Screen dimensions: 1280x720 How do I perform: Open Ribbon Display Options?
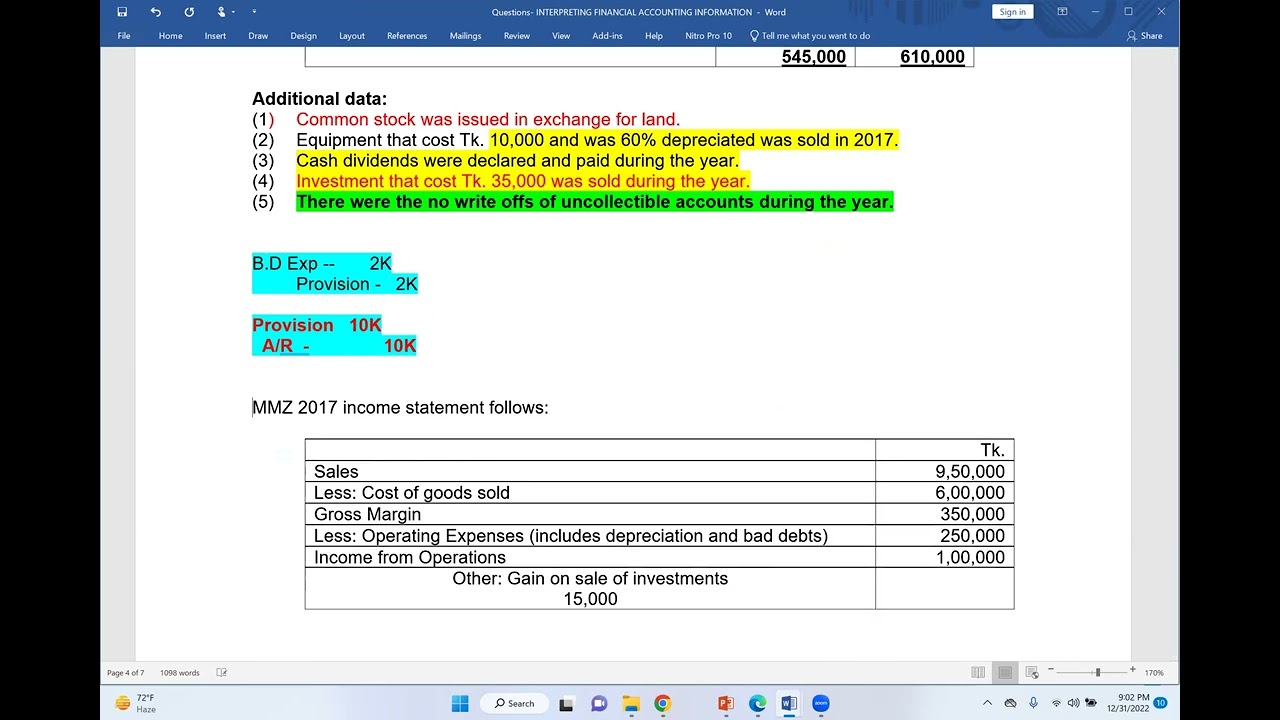click(1062, 12)
